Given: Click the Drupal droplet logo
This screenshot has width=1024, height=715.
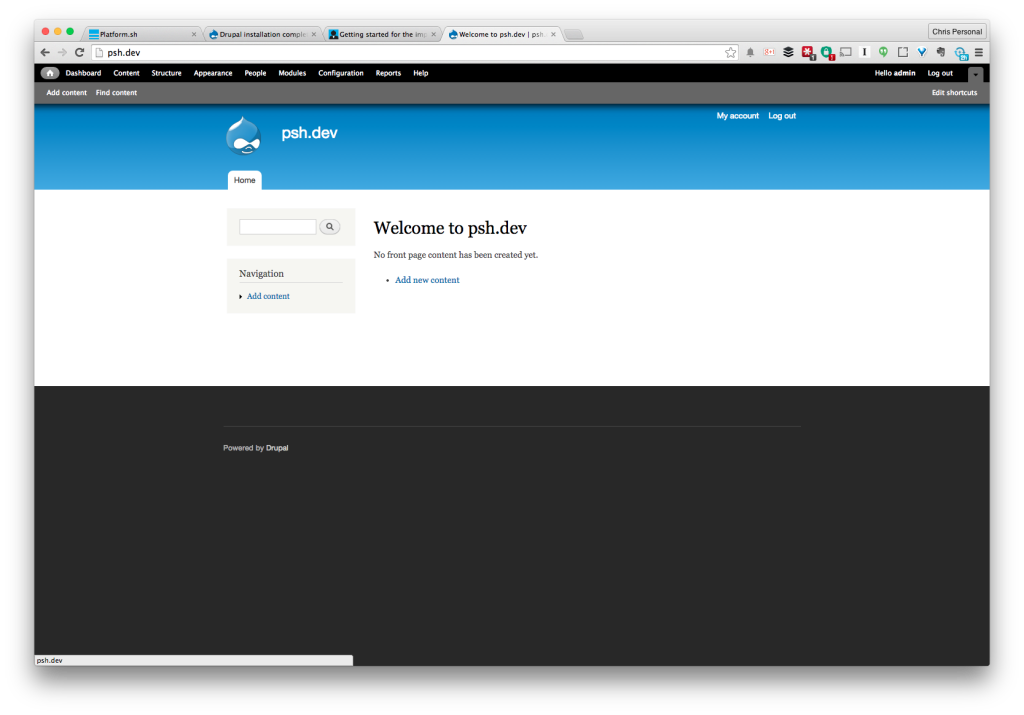Looking at the screenshot, I should click(x=244, y=136).
